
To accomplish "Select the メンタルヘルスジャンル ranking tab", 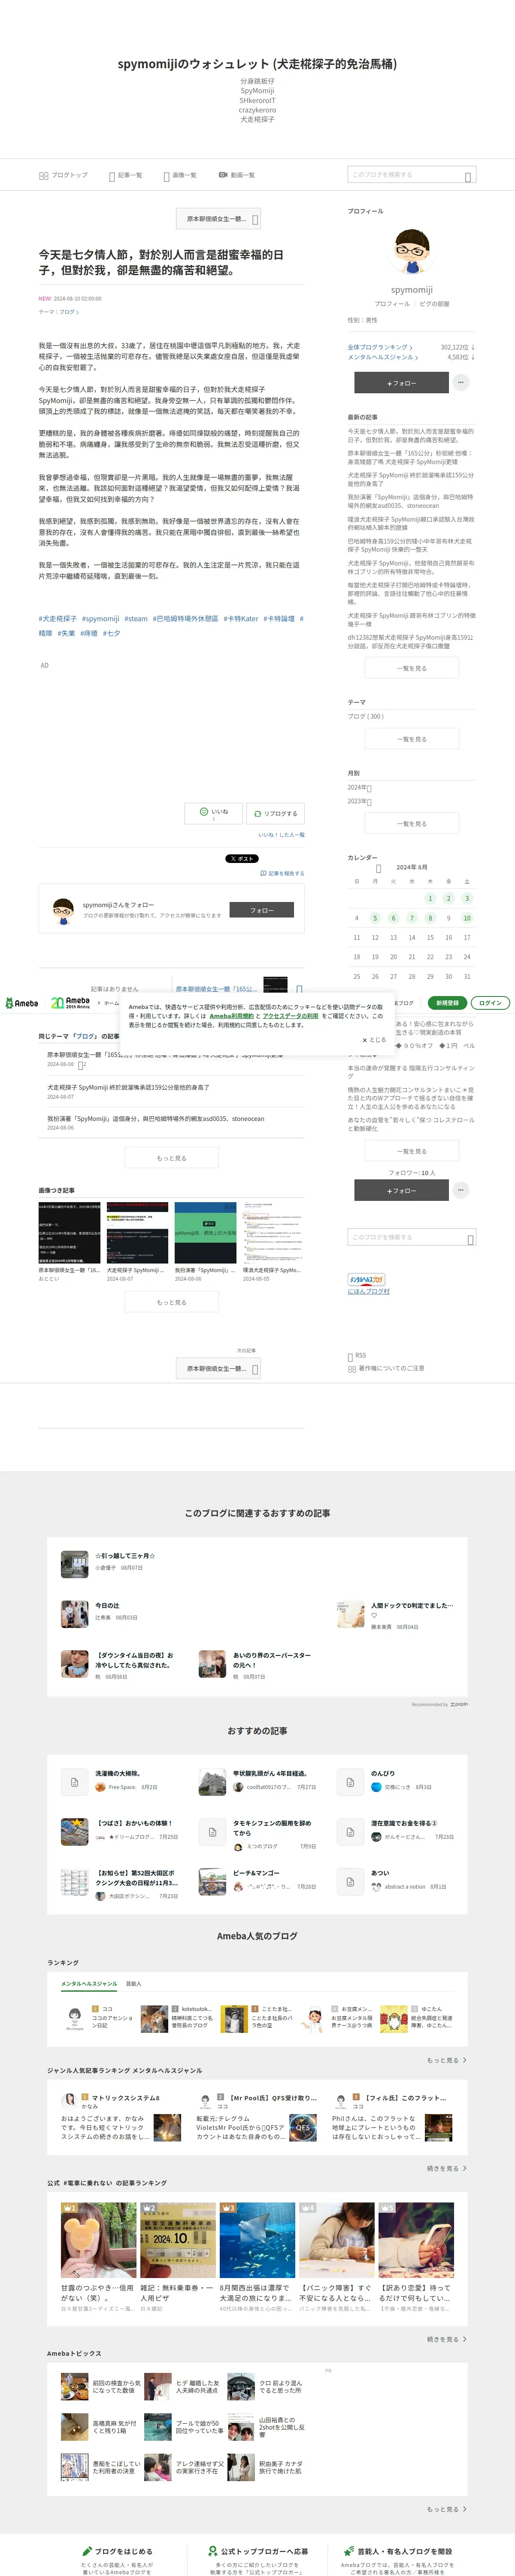I will [89, 1984].
